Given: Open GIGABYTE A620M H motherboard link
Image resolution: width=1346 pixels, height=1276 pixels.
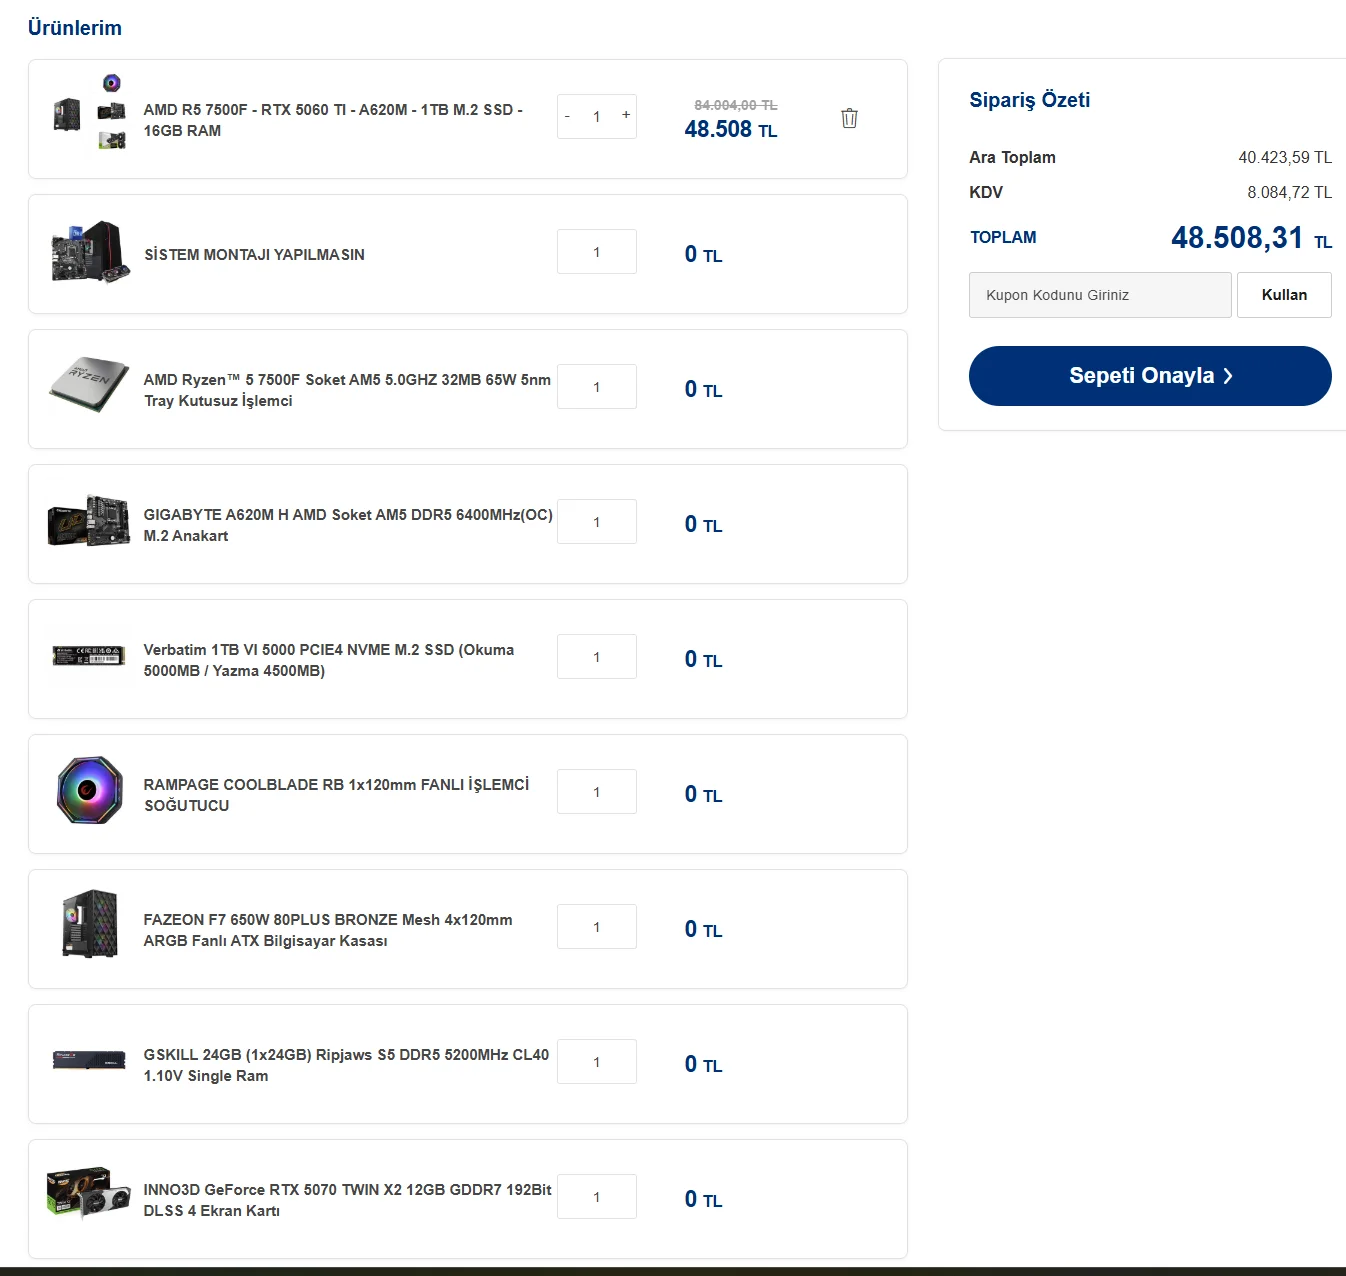Looking at the screenshot, I should (348, 525).
